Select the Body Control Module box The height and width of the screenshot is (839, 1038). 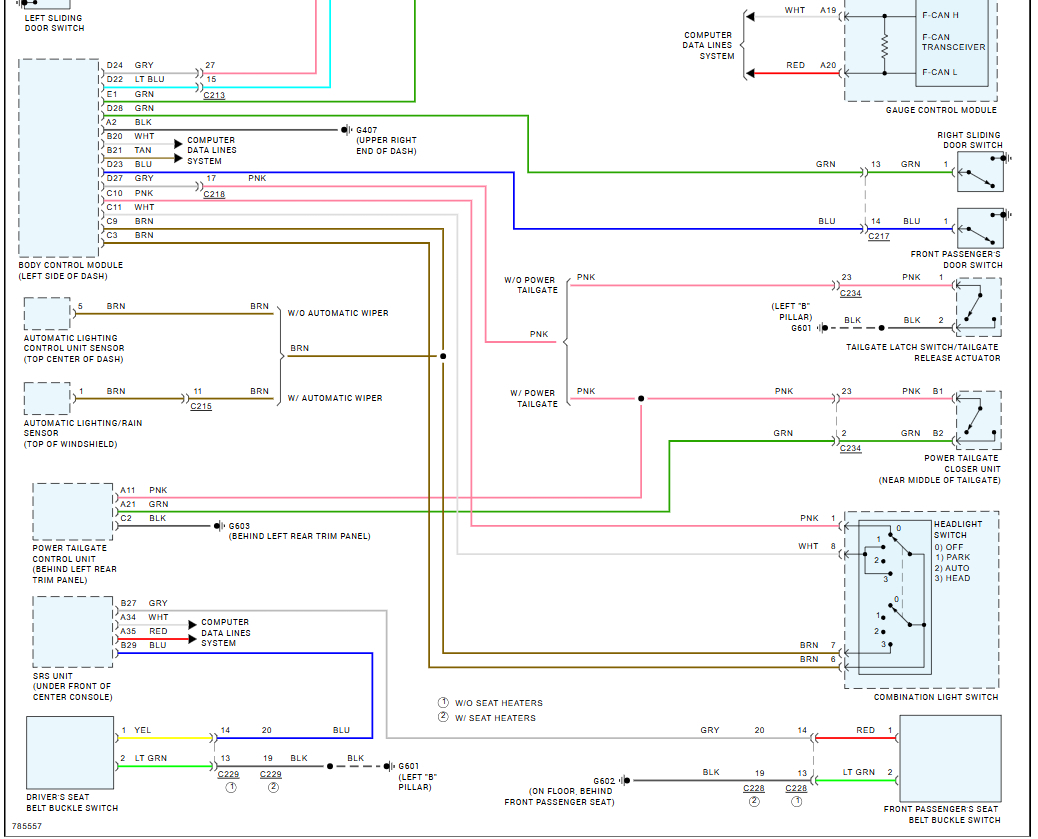point(60,158)
